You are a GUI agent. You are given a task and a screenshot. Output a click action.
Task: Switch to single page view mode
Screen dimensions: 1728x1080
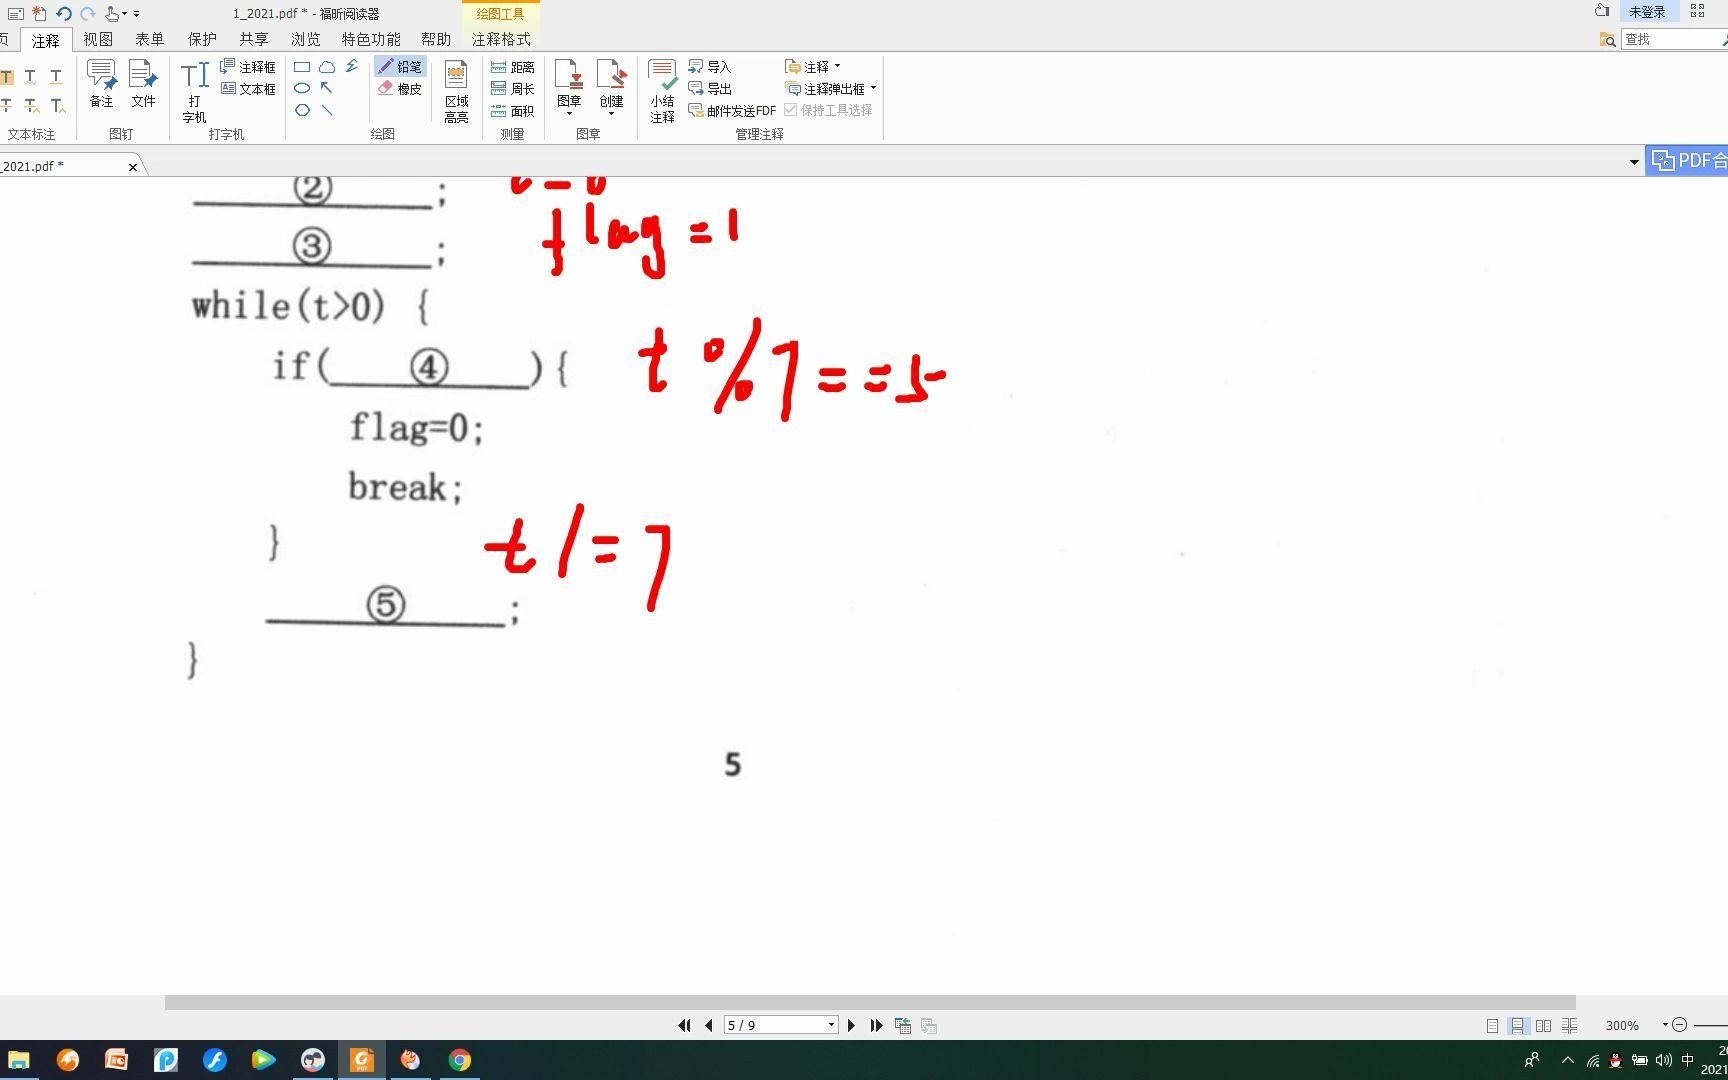[x=1492, y=1025]
